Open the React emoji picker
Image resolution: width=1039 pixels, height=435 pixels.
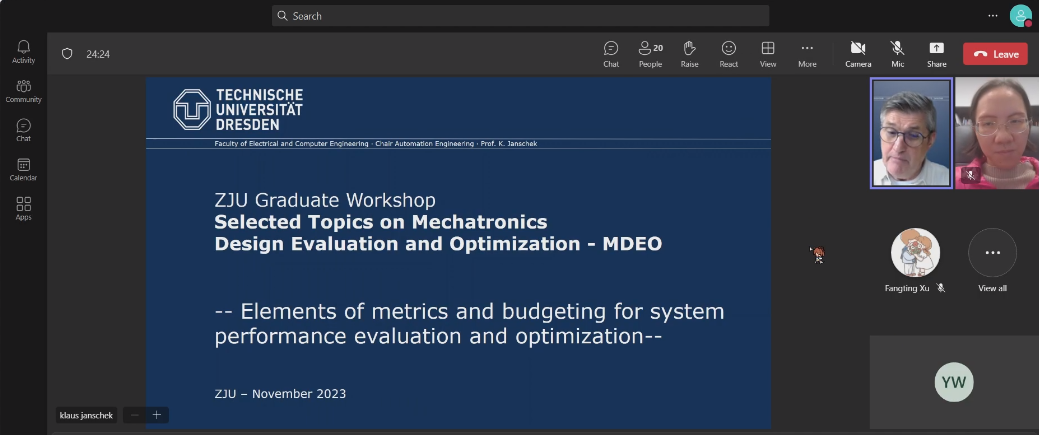click(729, 53)
